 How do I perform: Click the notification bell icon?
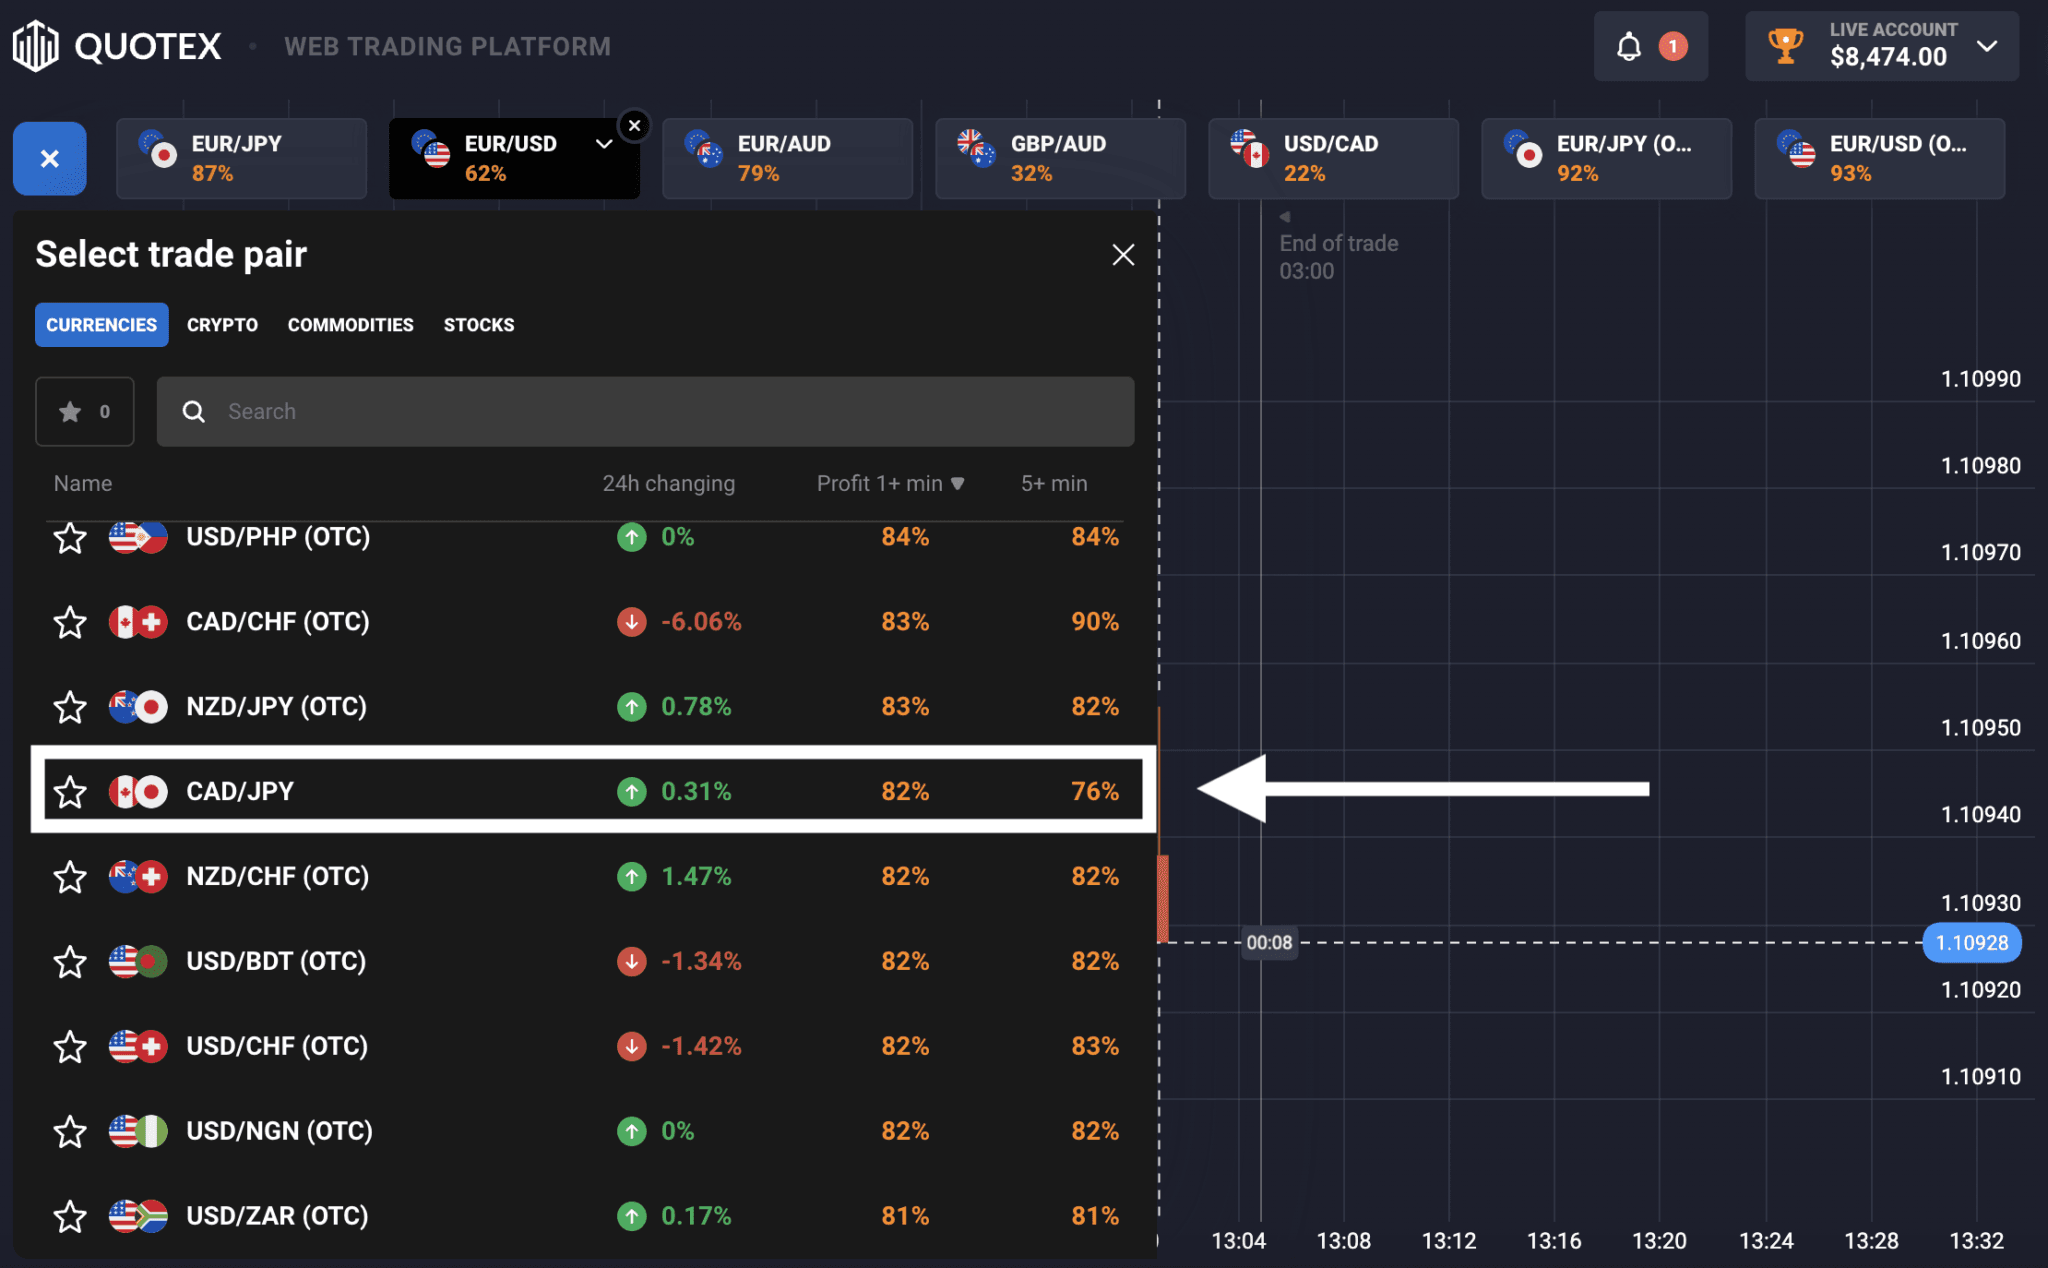click(x=1629, y=46)
